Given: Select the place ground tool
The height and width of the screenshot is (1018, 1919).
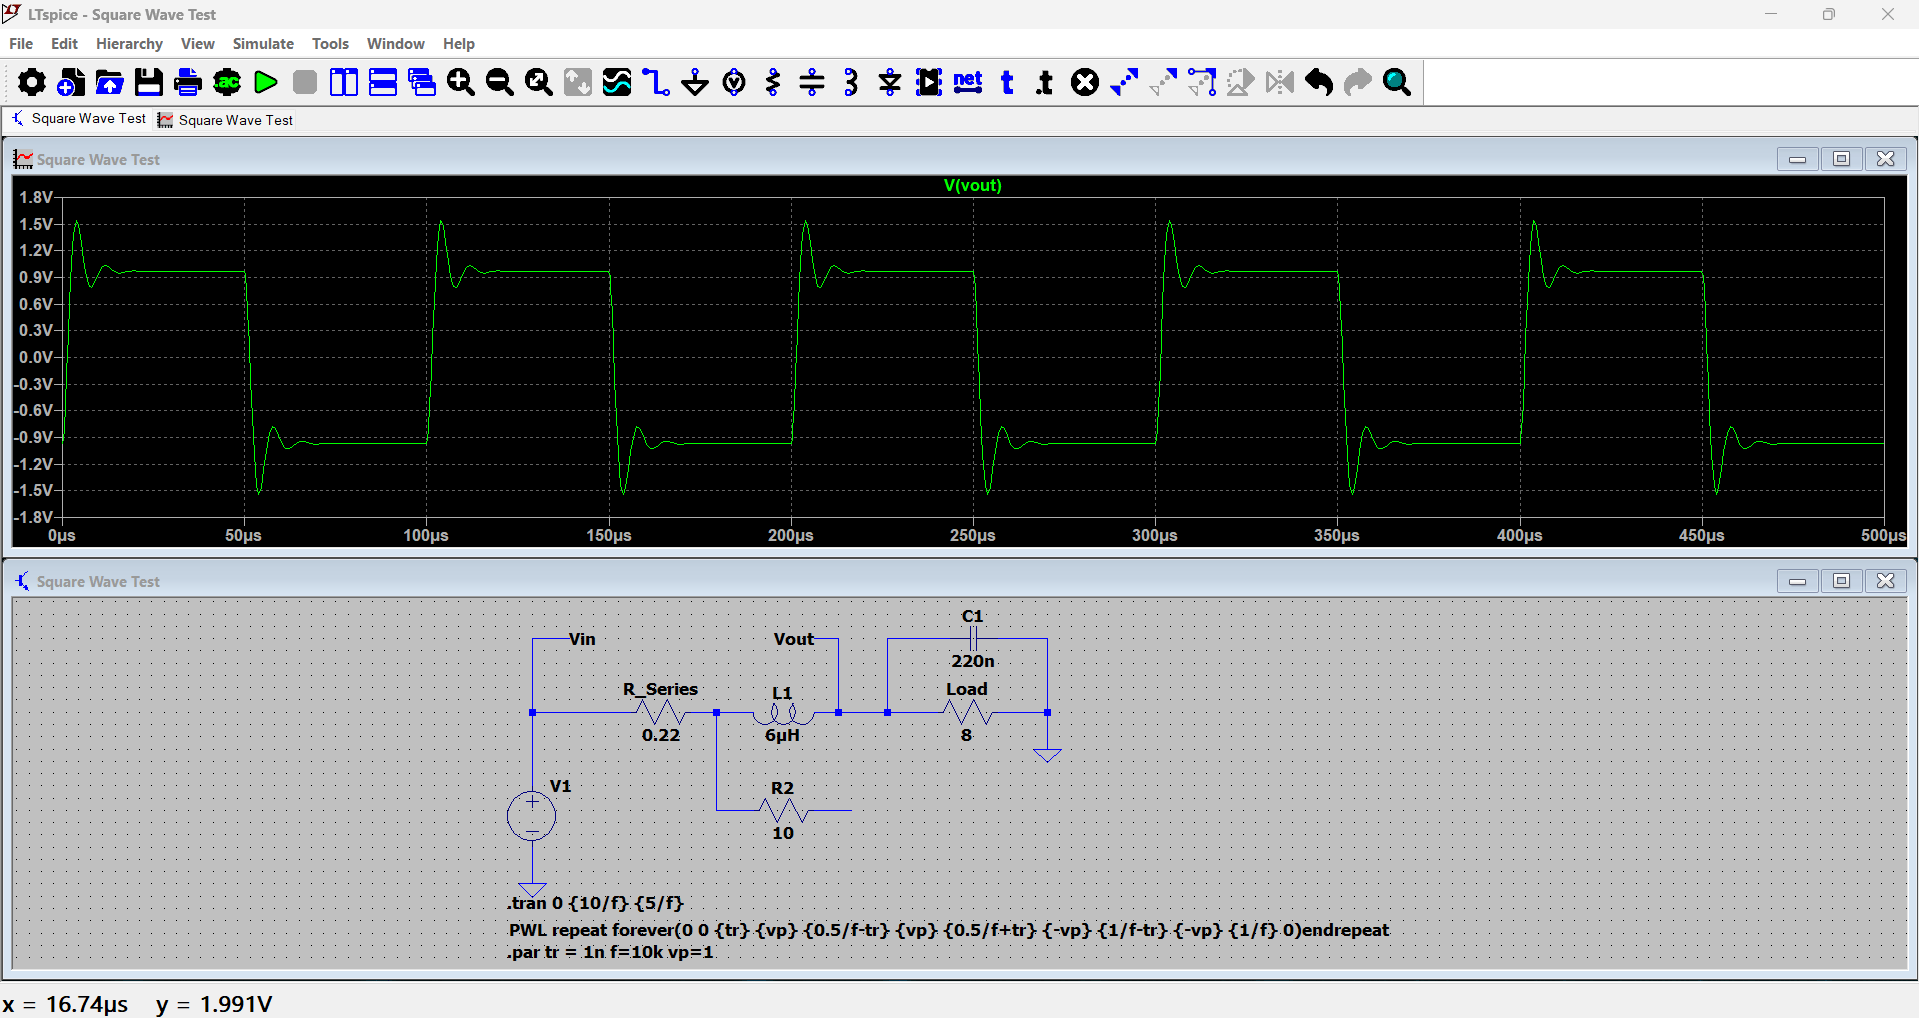Looking at the screenshot, I should [x=695, y=82].
